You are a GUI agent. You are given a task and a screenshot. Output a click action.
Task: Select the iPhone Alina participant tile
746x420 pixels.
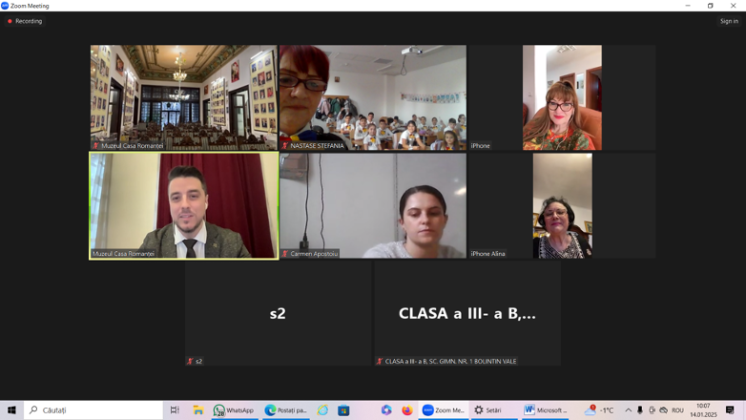(x=561, y=205)
